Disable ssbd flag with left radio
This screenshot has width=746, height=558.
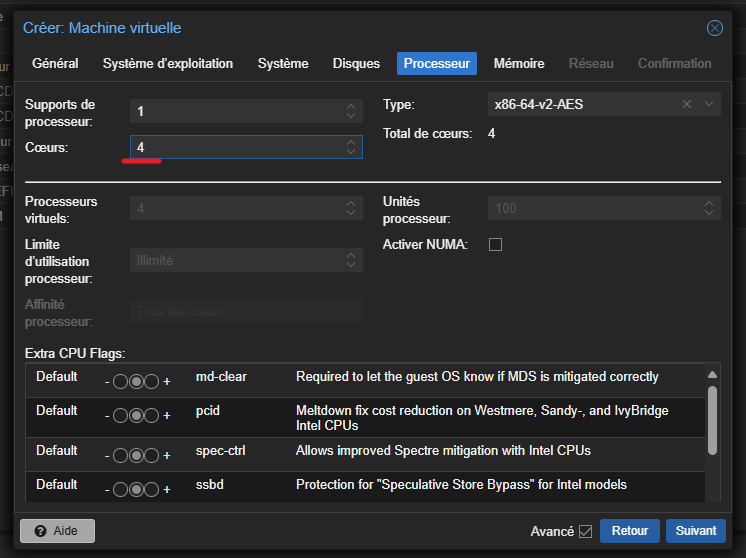(120, 489)
